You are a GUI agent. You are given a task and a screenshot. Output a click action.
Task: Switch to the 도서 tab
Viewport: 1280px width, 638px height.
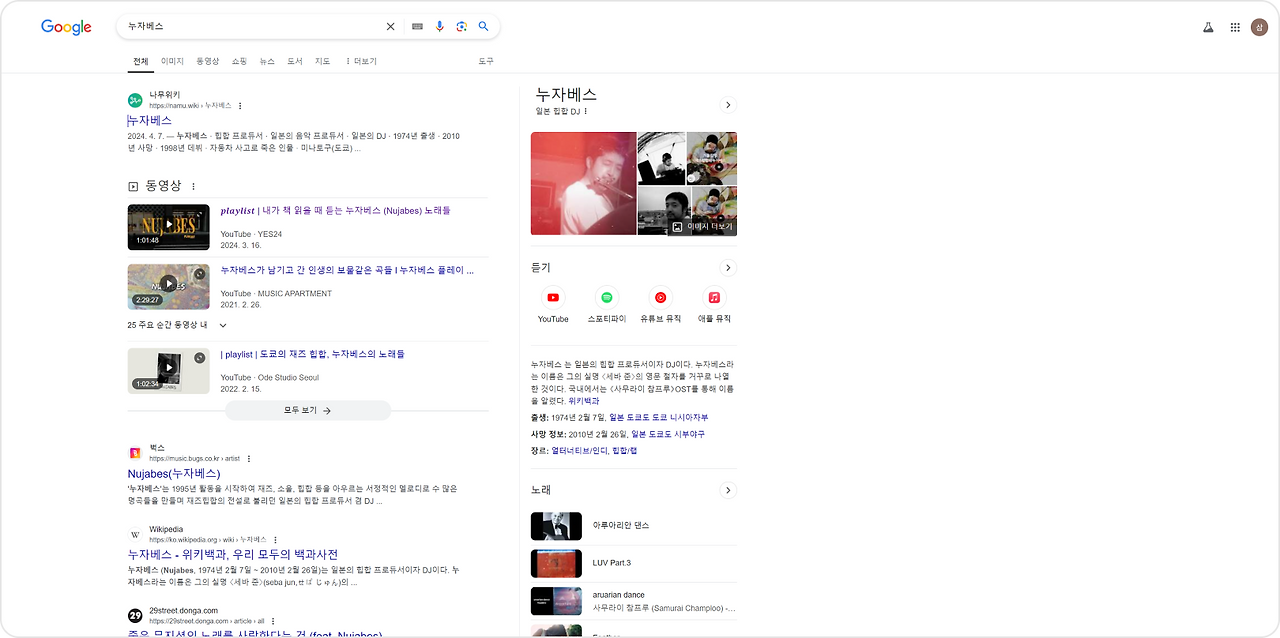pos(295,61)
